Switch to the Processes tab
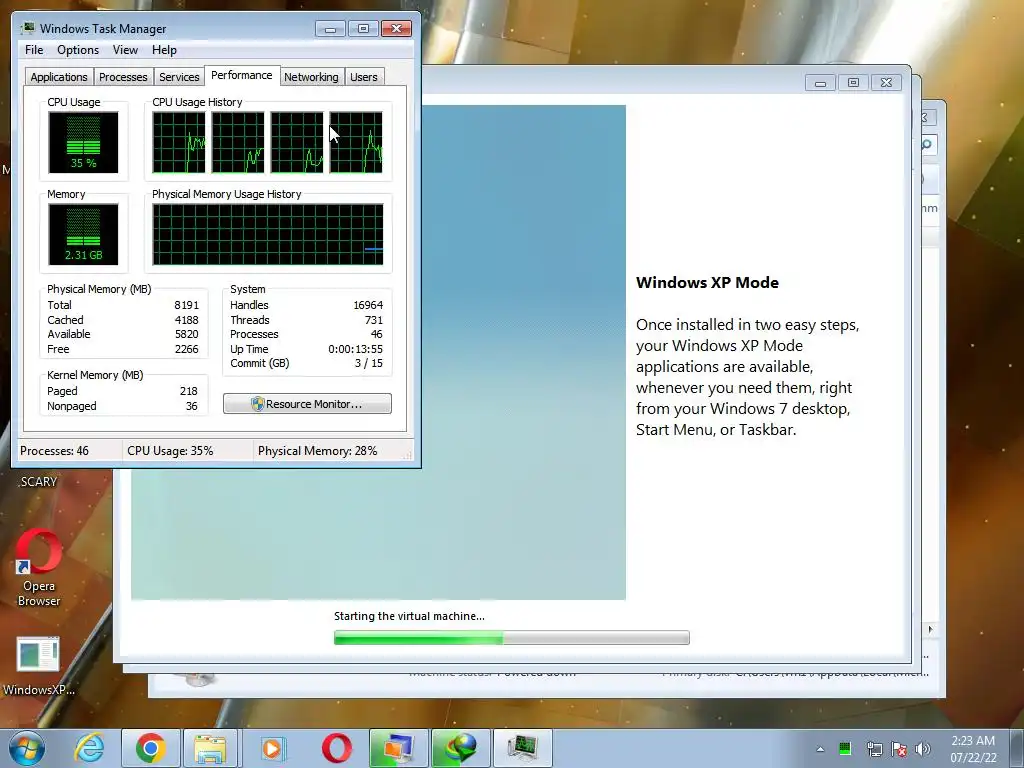 pos(123,77)
